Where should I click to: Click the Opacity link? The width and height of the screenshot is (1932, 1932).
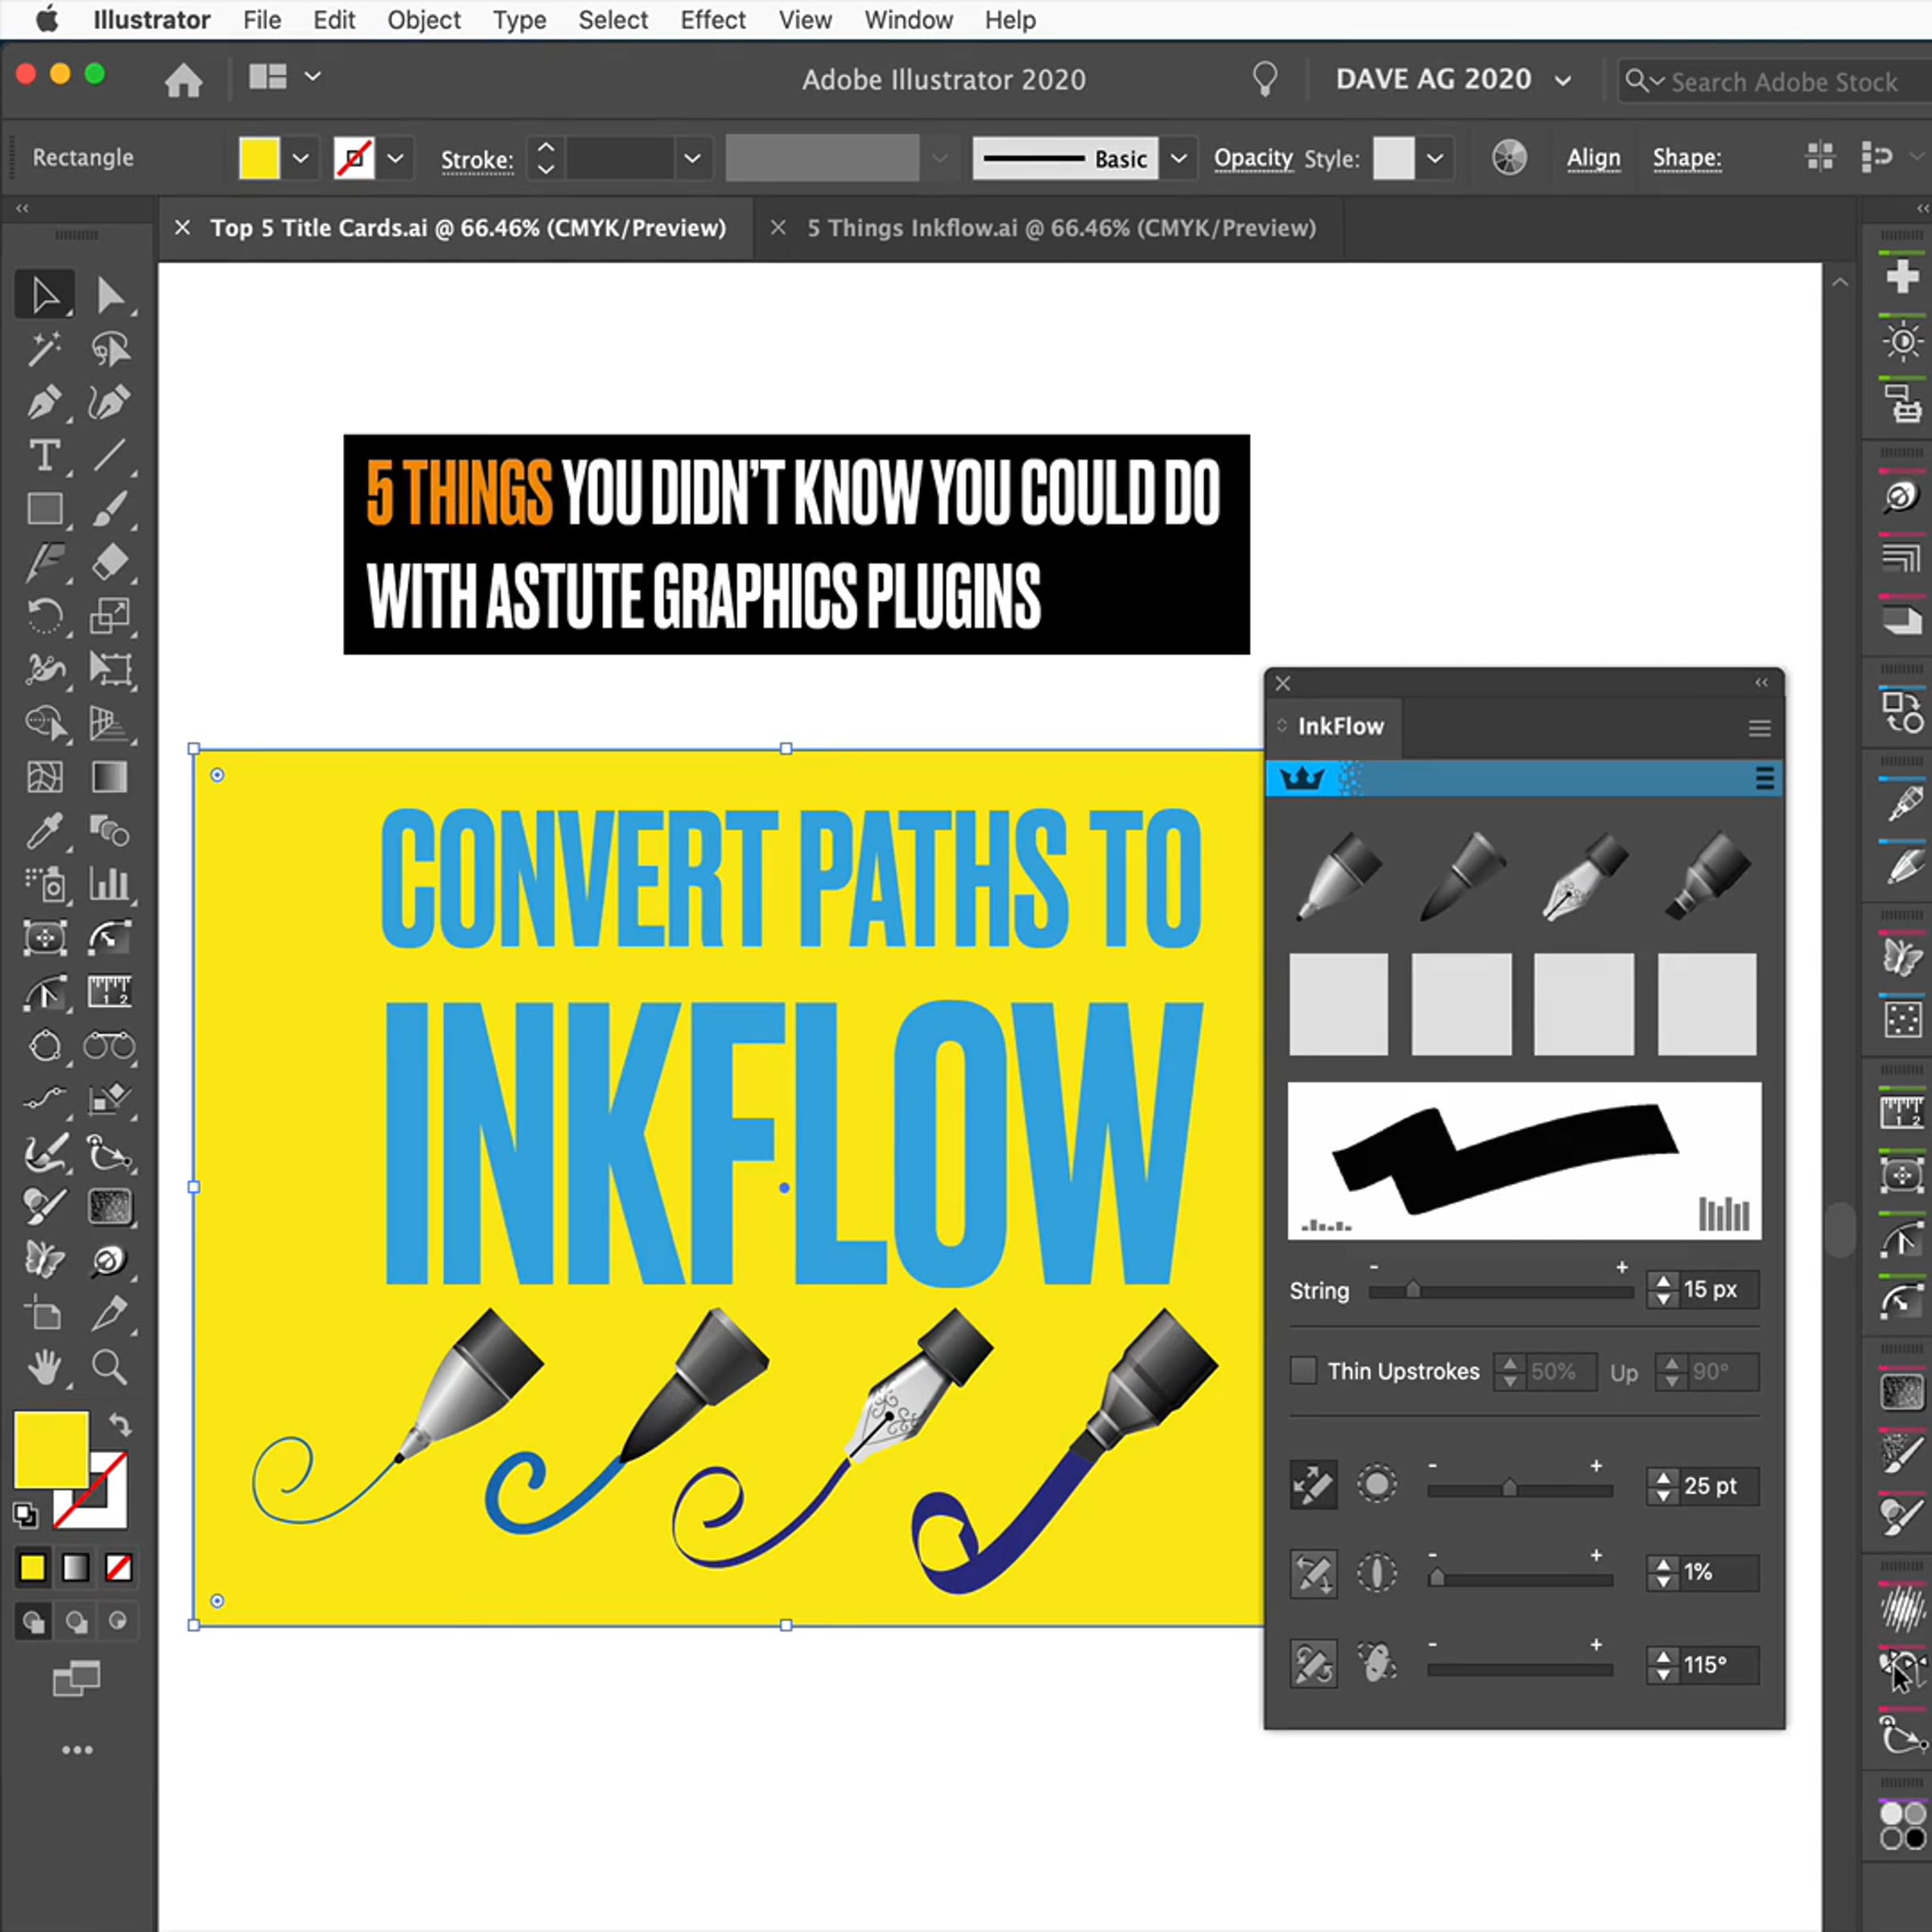(1253, 158)
